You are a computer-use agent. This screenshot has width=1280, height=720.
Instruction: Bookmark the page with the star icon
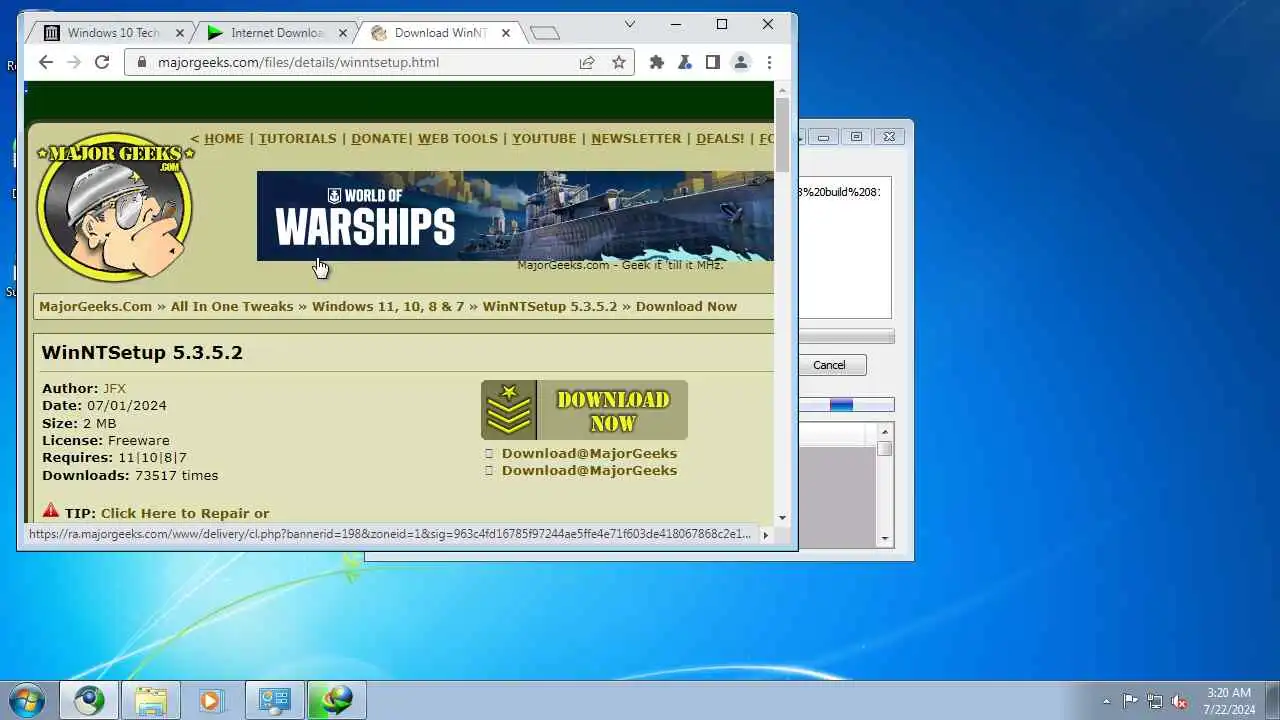coord(619,62)
